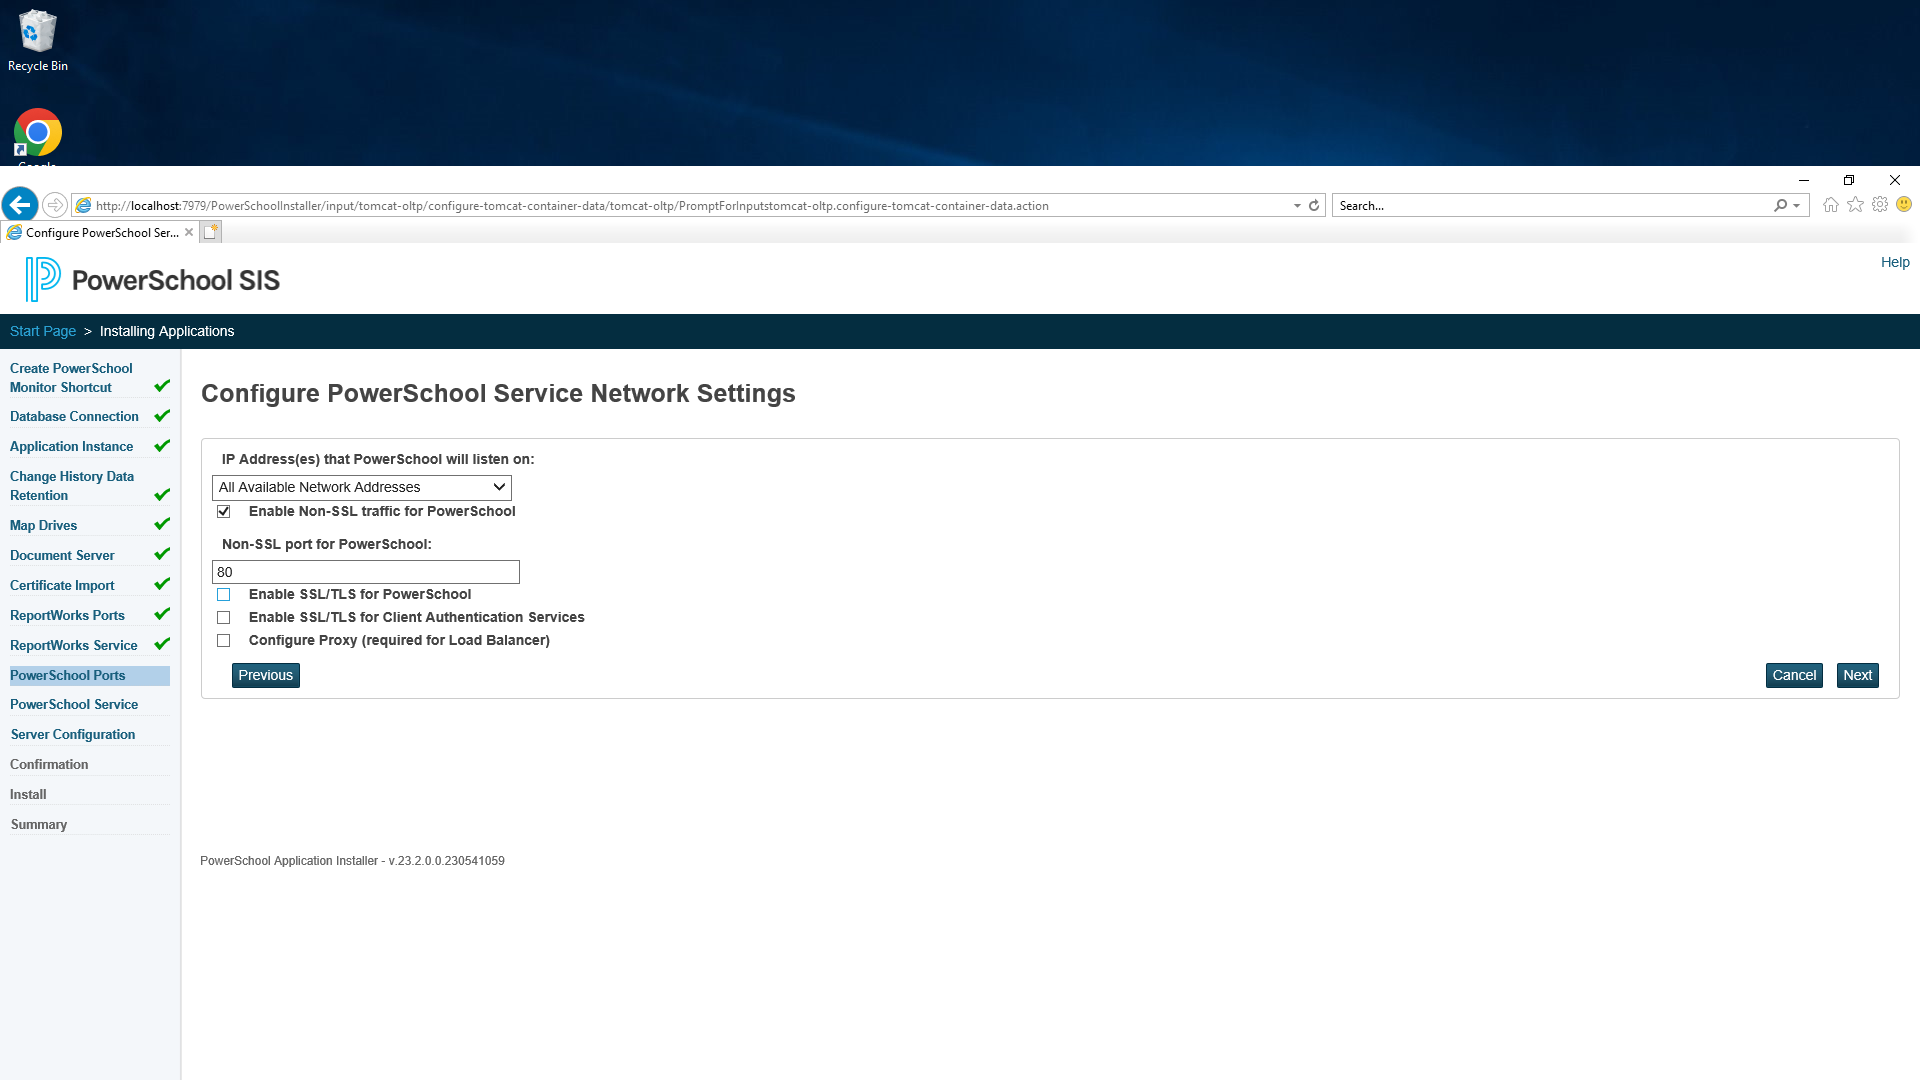The height and width of the screenshot is (1080, 1920).
Task: Click the Summary step in sidebar
Action: (x=38, y=824)
